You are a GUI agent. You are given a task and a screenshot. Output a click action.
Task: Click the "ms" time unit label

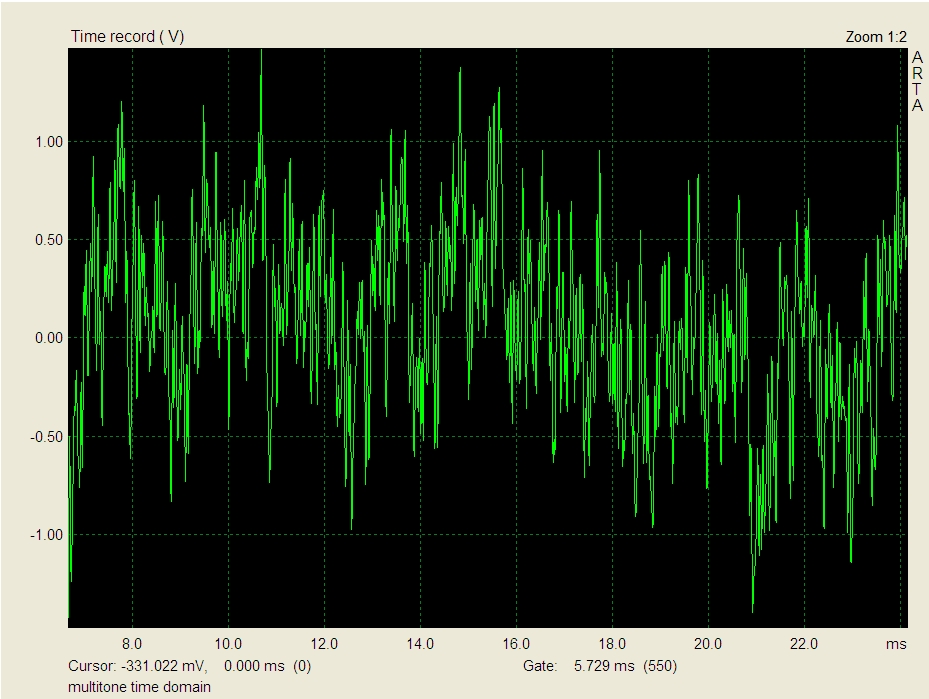(896, 644)
